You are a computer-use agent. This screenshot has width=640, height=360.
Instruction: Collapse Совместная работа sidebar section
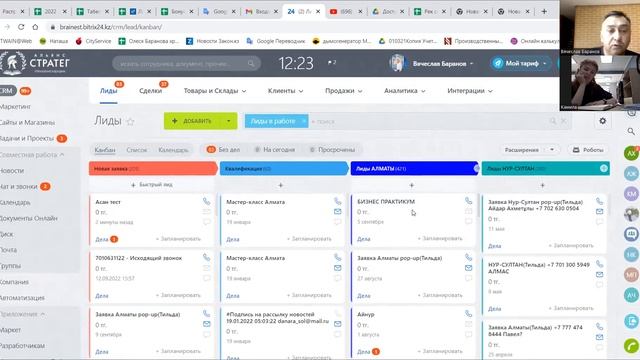(32, 155)
